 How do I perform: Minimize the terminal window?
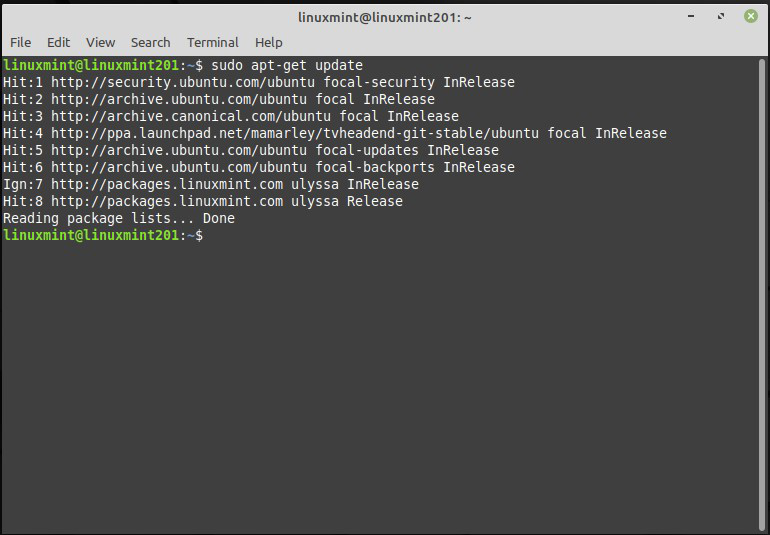[692, 17]
